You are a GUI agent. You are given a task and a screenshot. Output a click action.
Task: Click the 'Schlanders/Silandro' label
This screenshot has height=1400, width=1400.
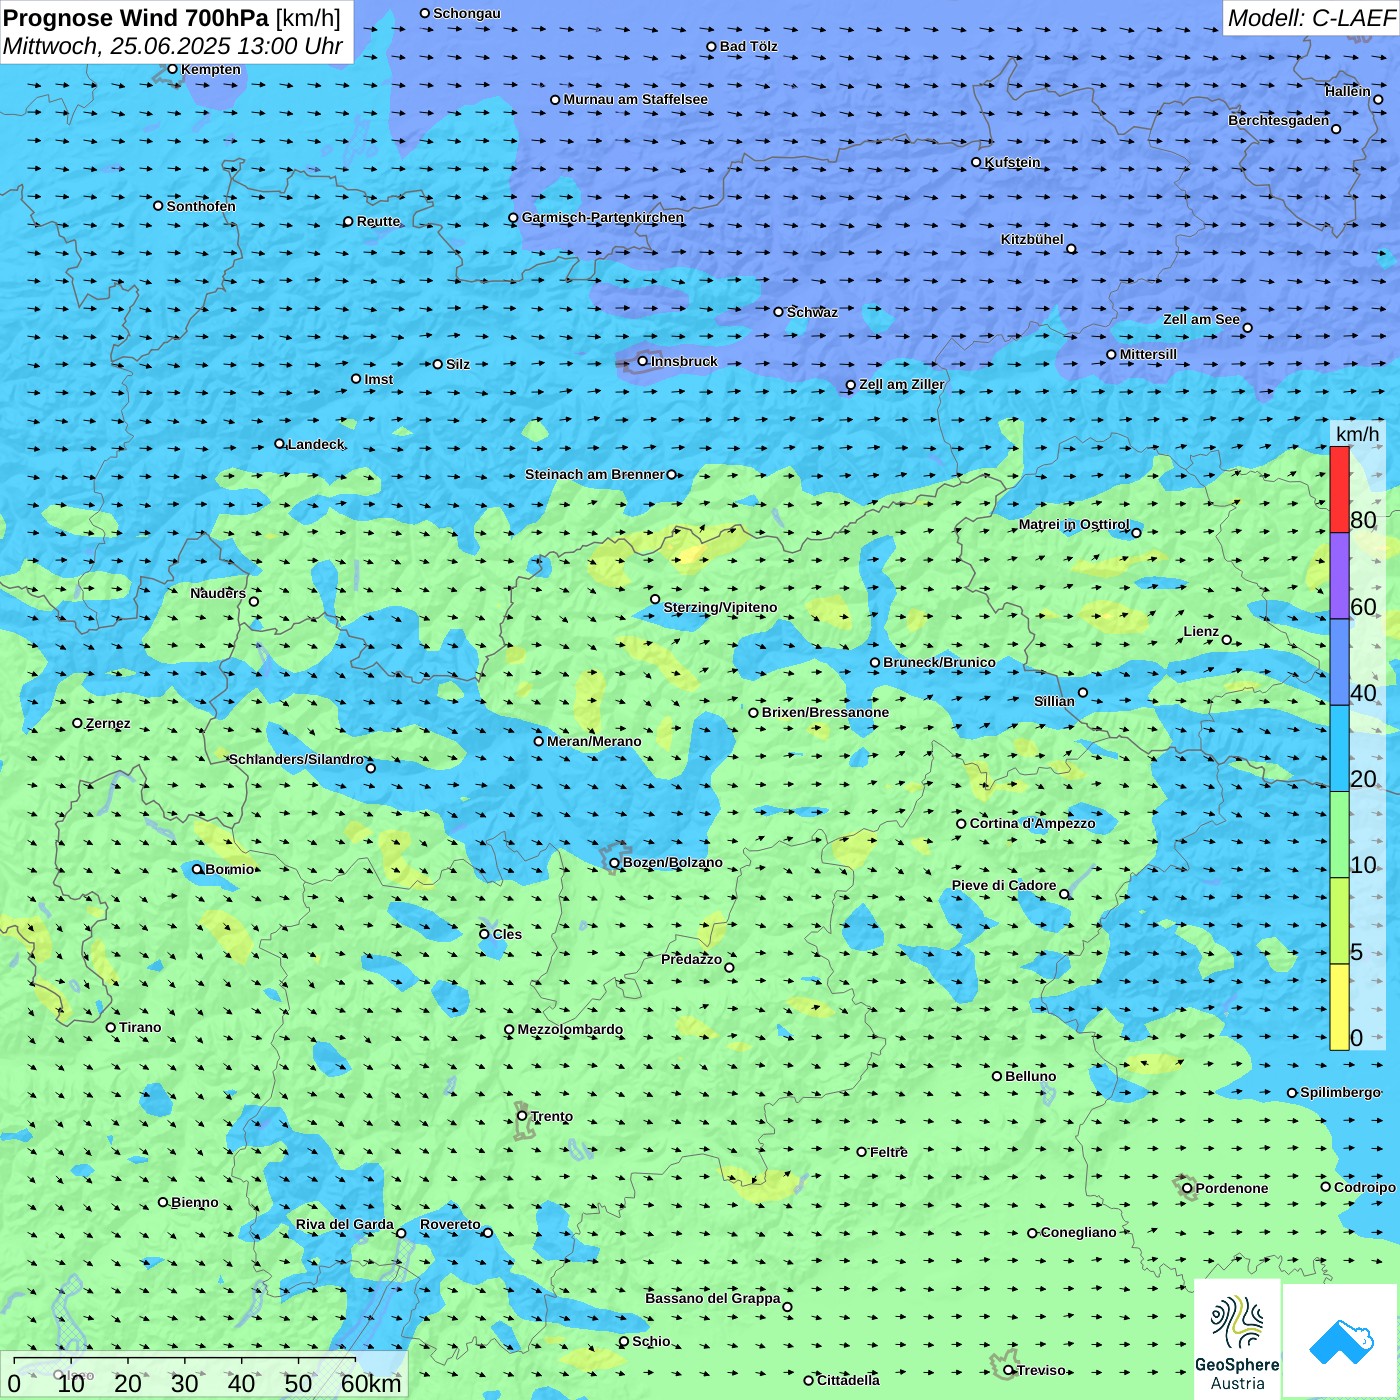[296, 759]
